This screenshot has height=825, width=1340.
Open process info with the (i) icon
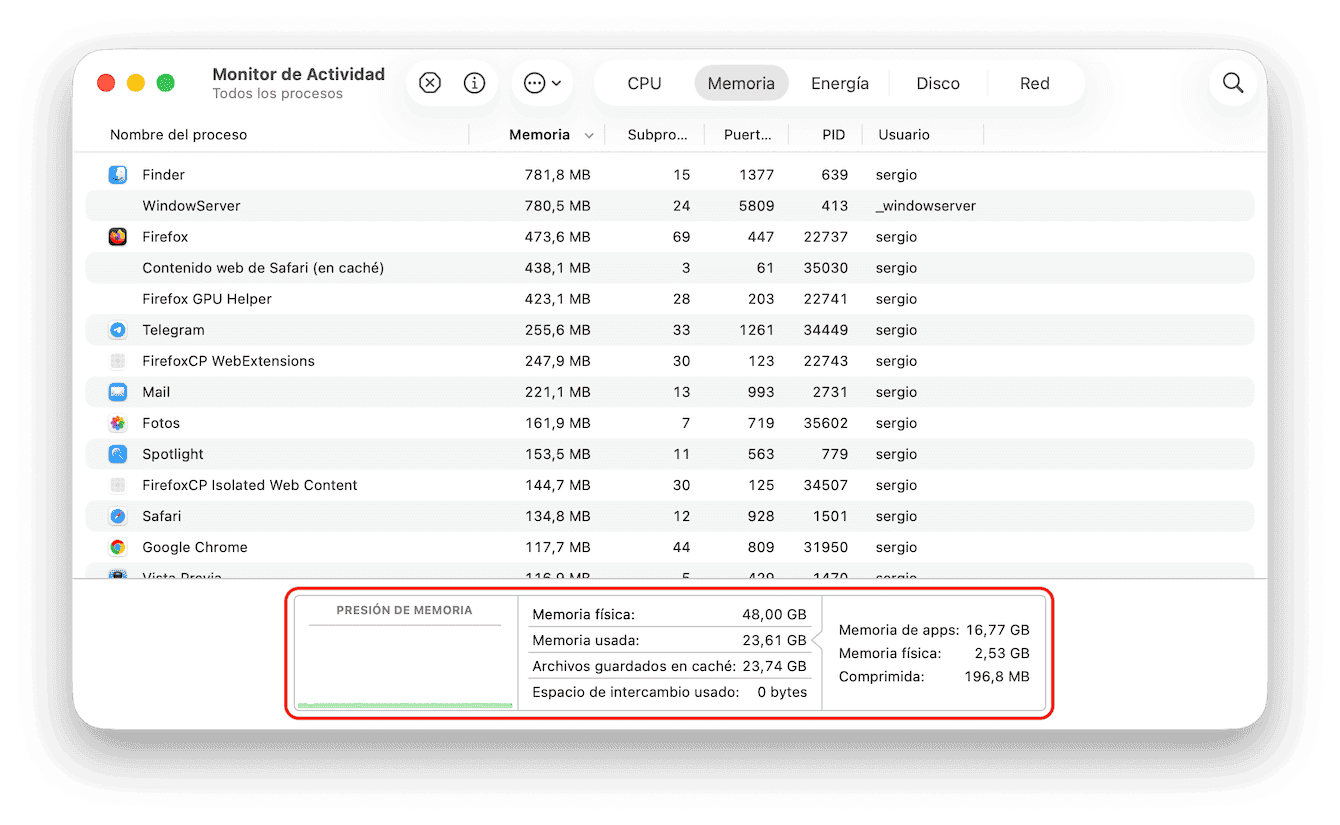tap(475, 83)
